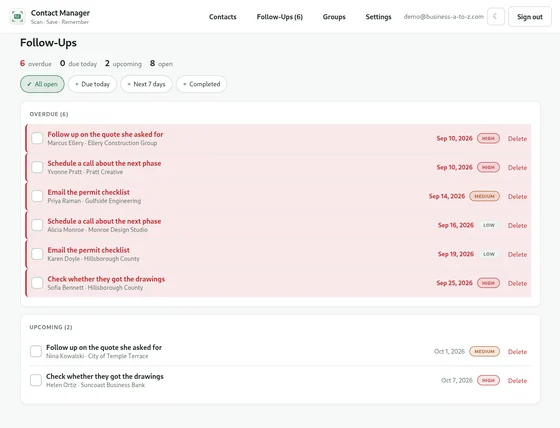Show Completed follow-ups

201,84
